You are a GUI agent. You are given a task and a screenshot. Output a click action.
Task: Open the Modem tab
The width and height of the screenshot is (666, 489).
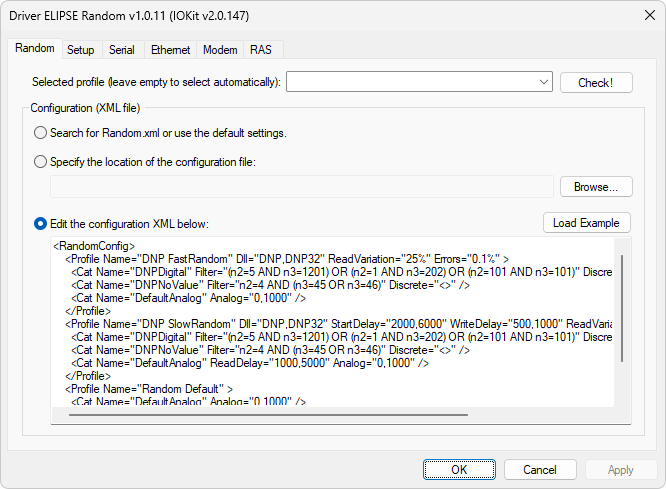[220, 50]
